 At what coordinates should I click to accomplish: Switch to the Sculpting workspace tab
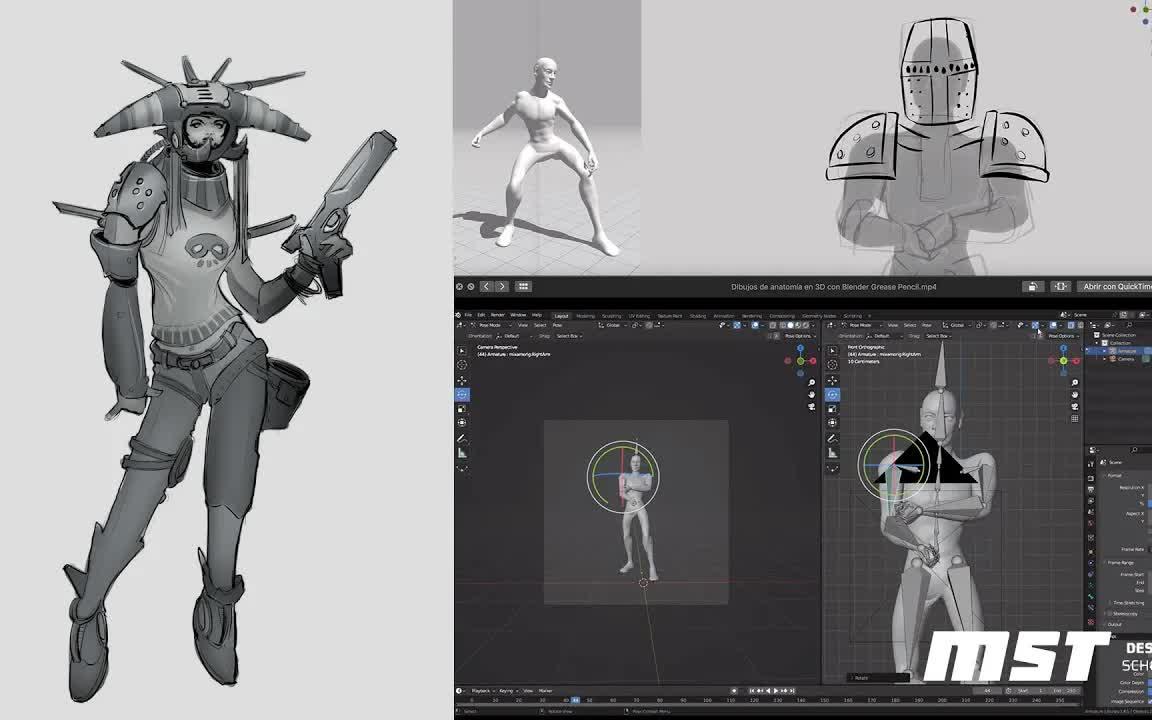pos(610,315)
